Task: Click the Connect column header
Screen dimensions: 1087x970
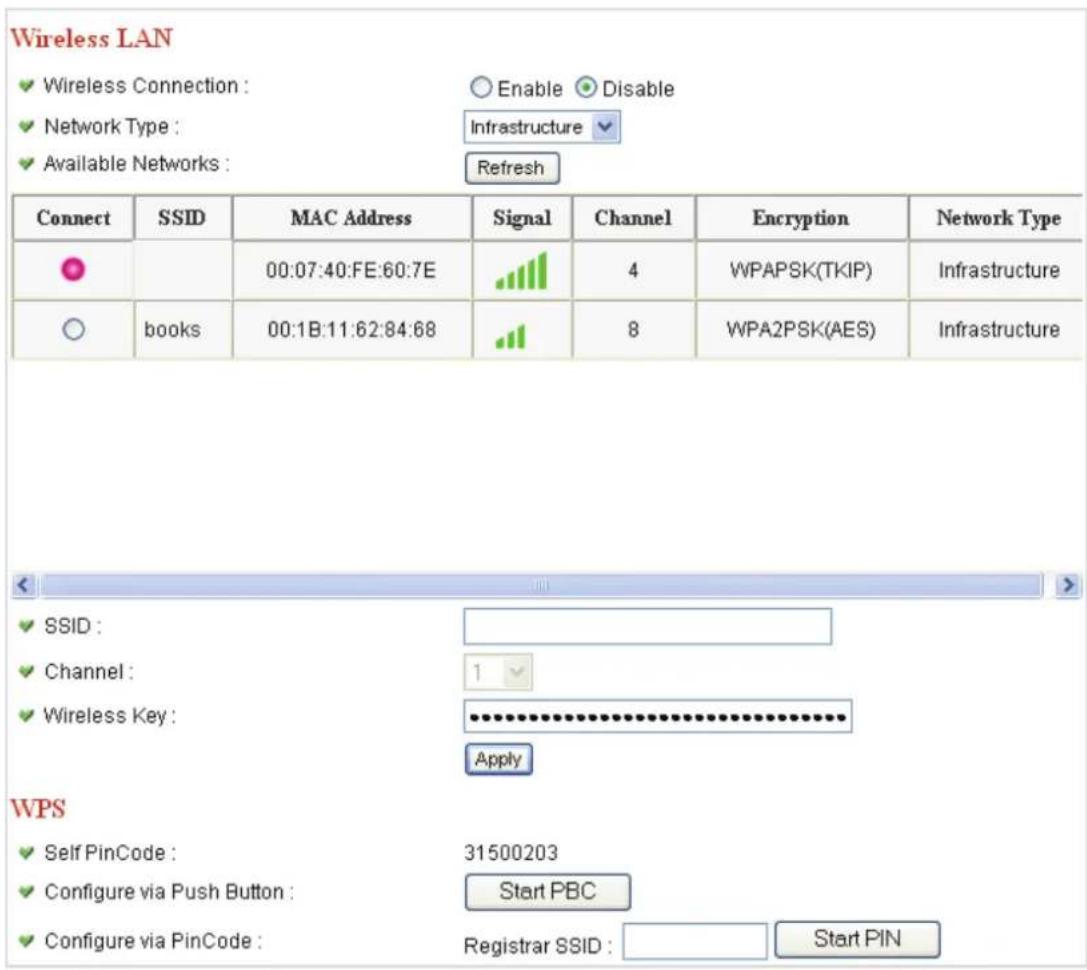Action: (x=73, y=218)
